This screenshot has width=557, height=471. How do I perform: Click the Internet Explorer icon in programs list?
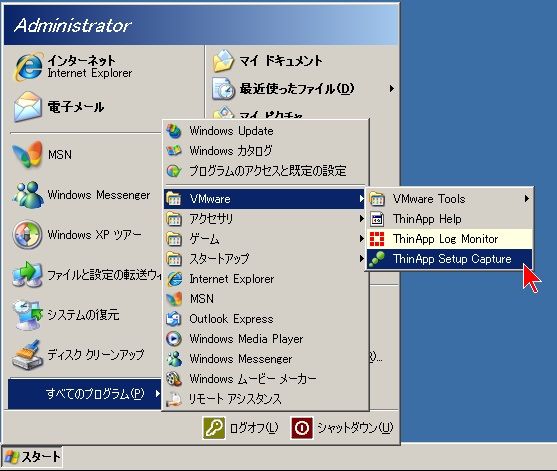pyautogui.click(x=174, y=279)
